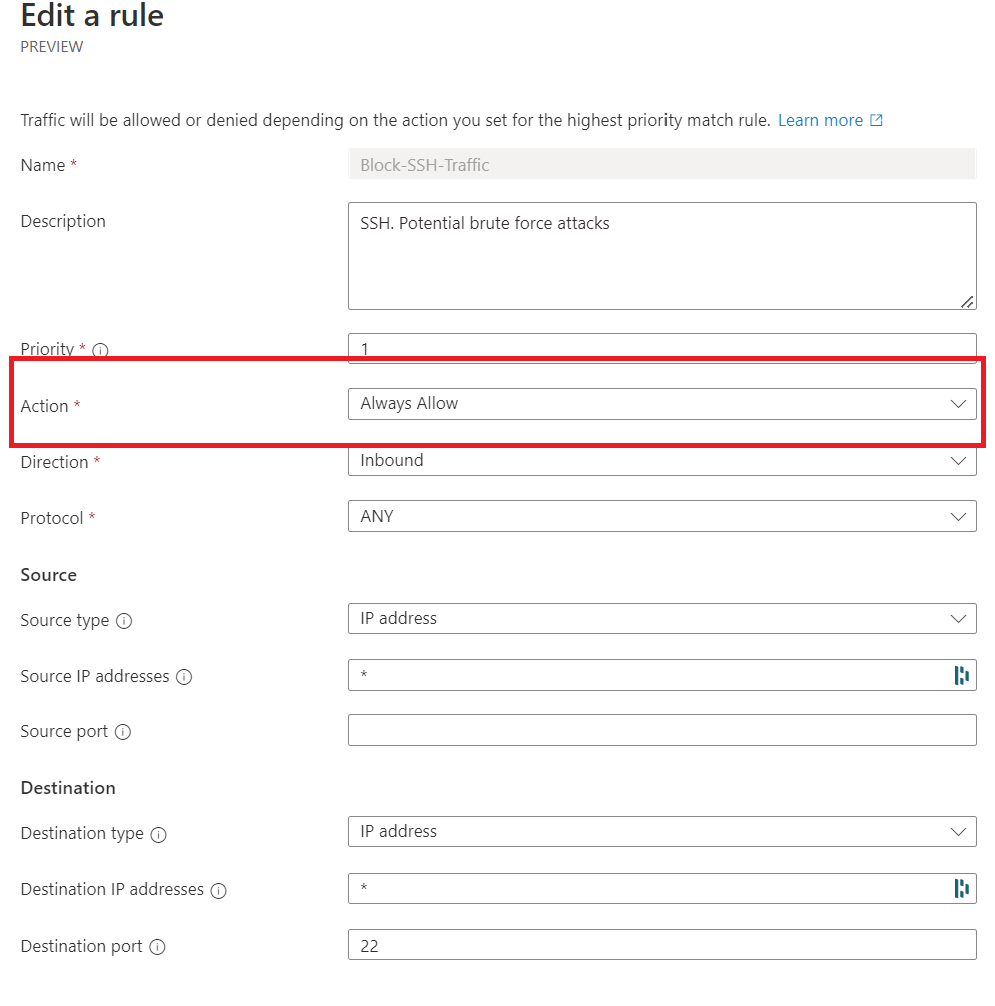
Task: Click the Direction field label
Action: [x=55, y=462]
